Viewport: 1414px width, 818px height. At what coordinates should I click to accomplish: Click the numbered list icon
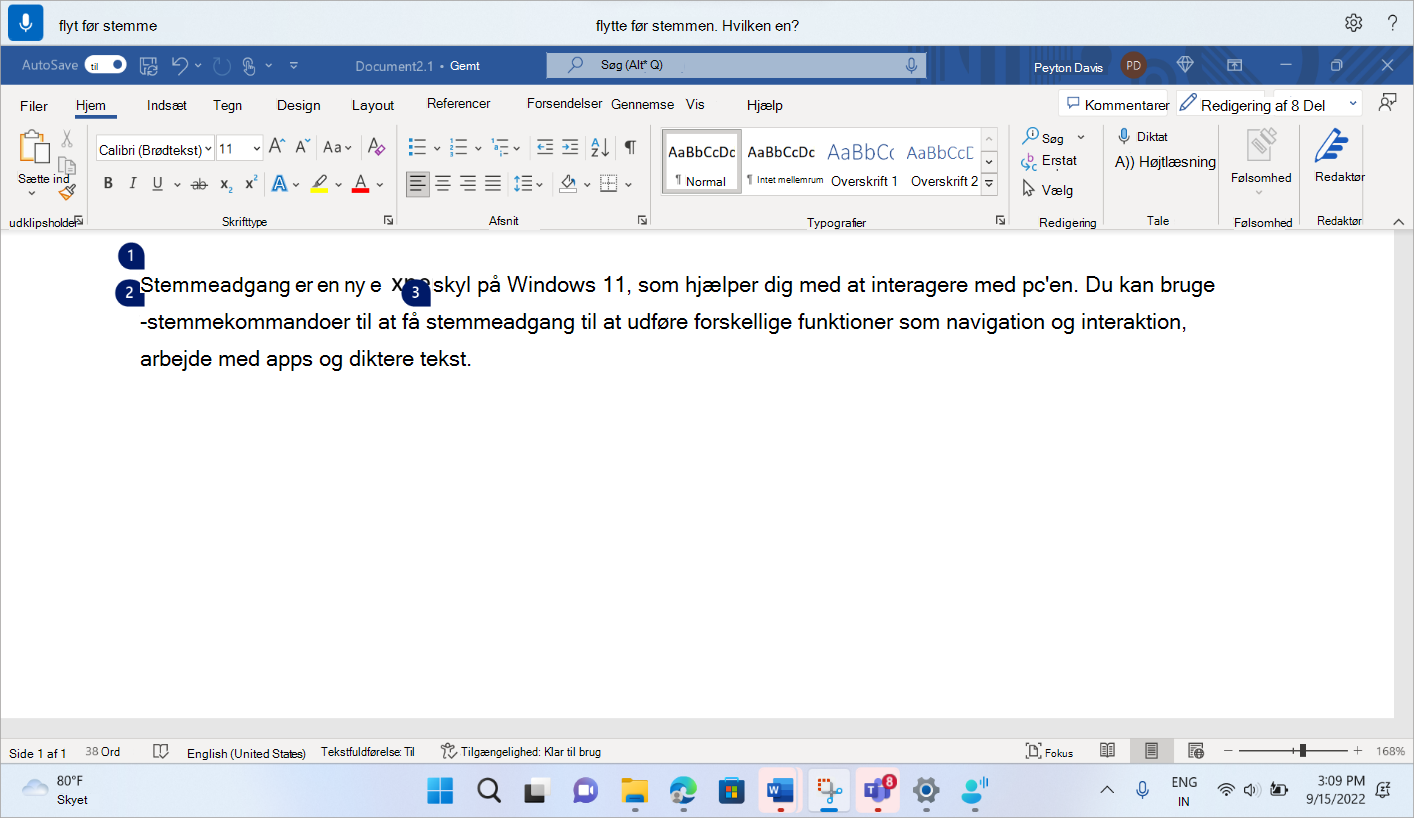click(x=459, y=147)
